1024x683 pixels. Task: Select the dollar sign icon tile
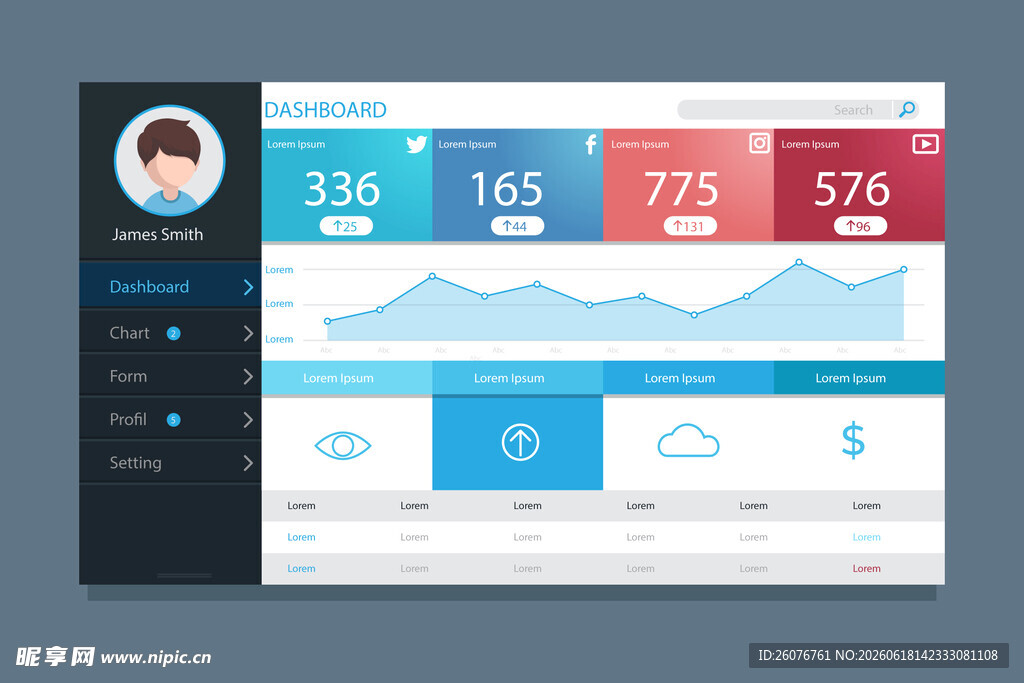point(859,443)
